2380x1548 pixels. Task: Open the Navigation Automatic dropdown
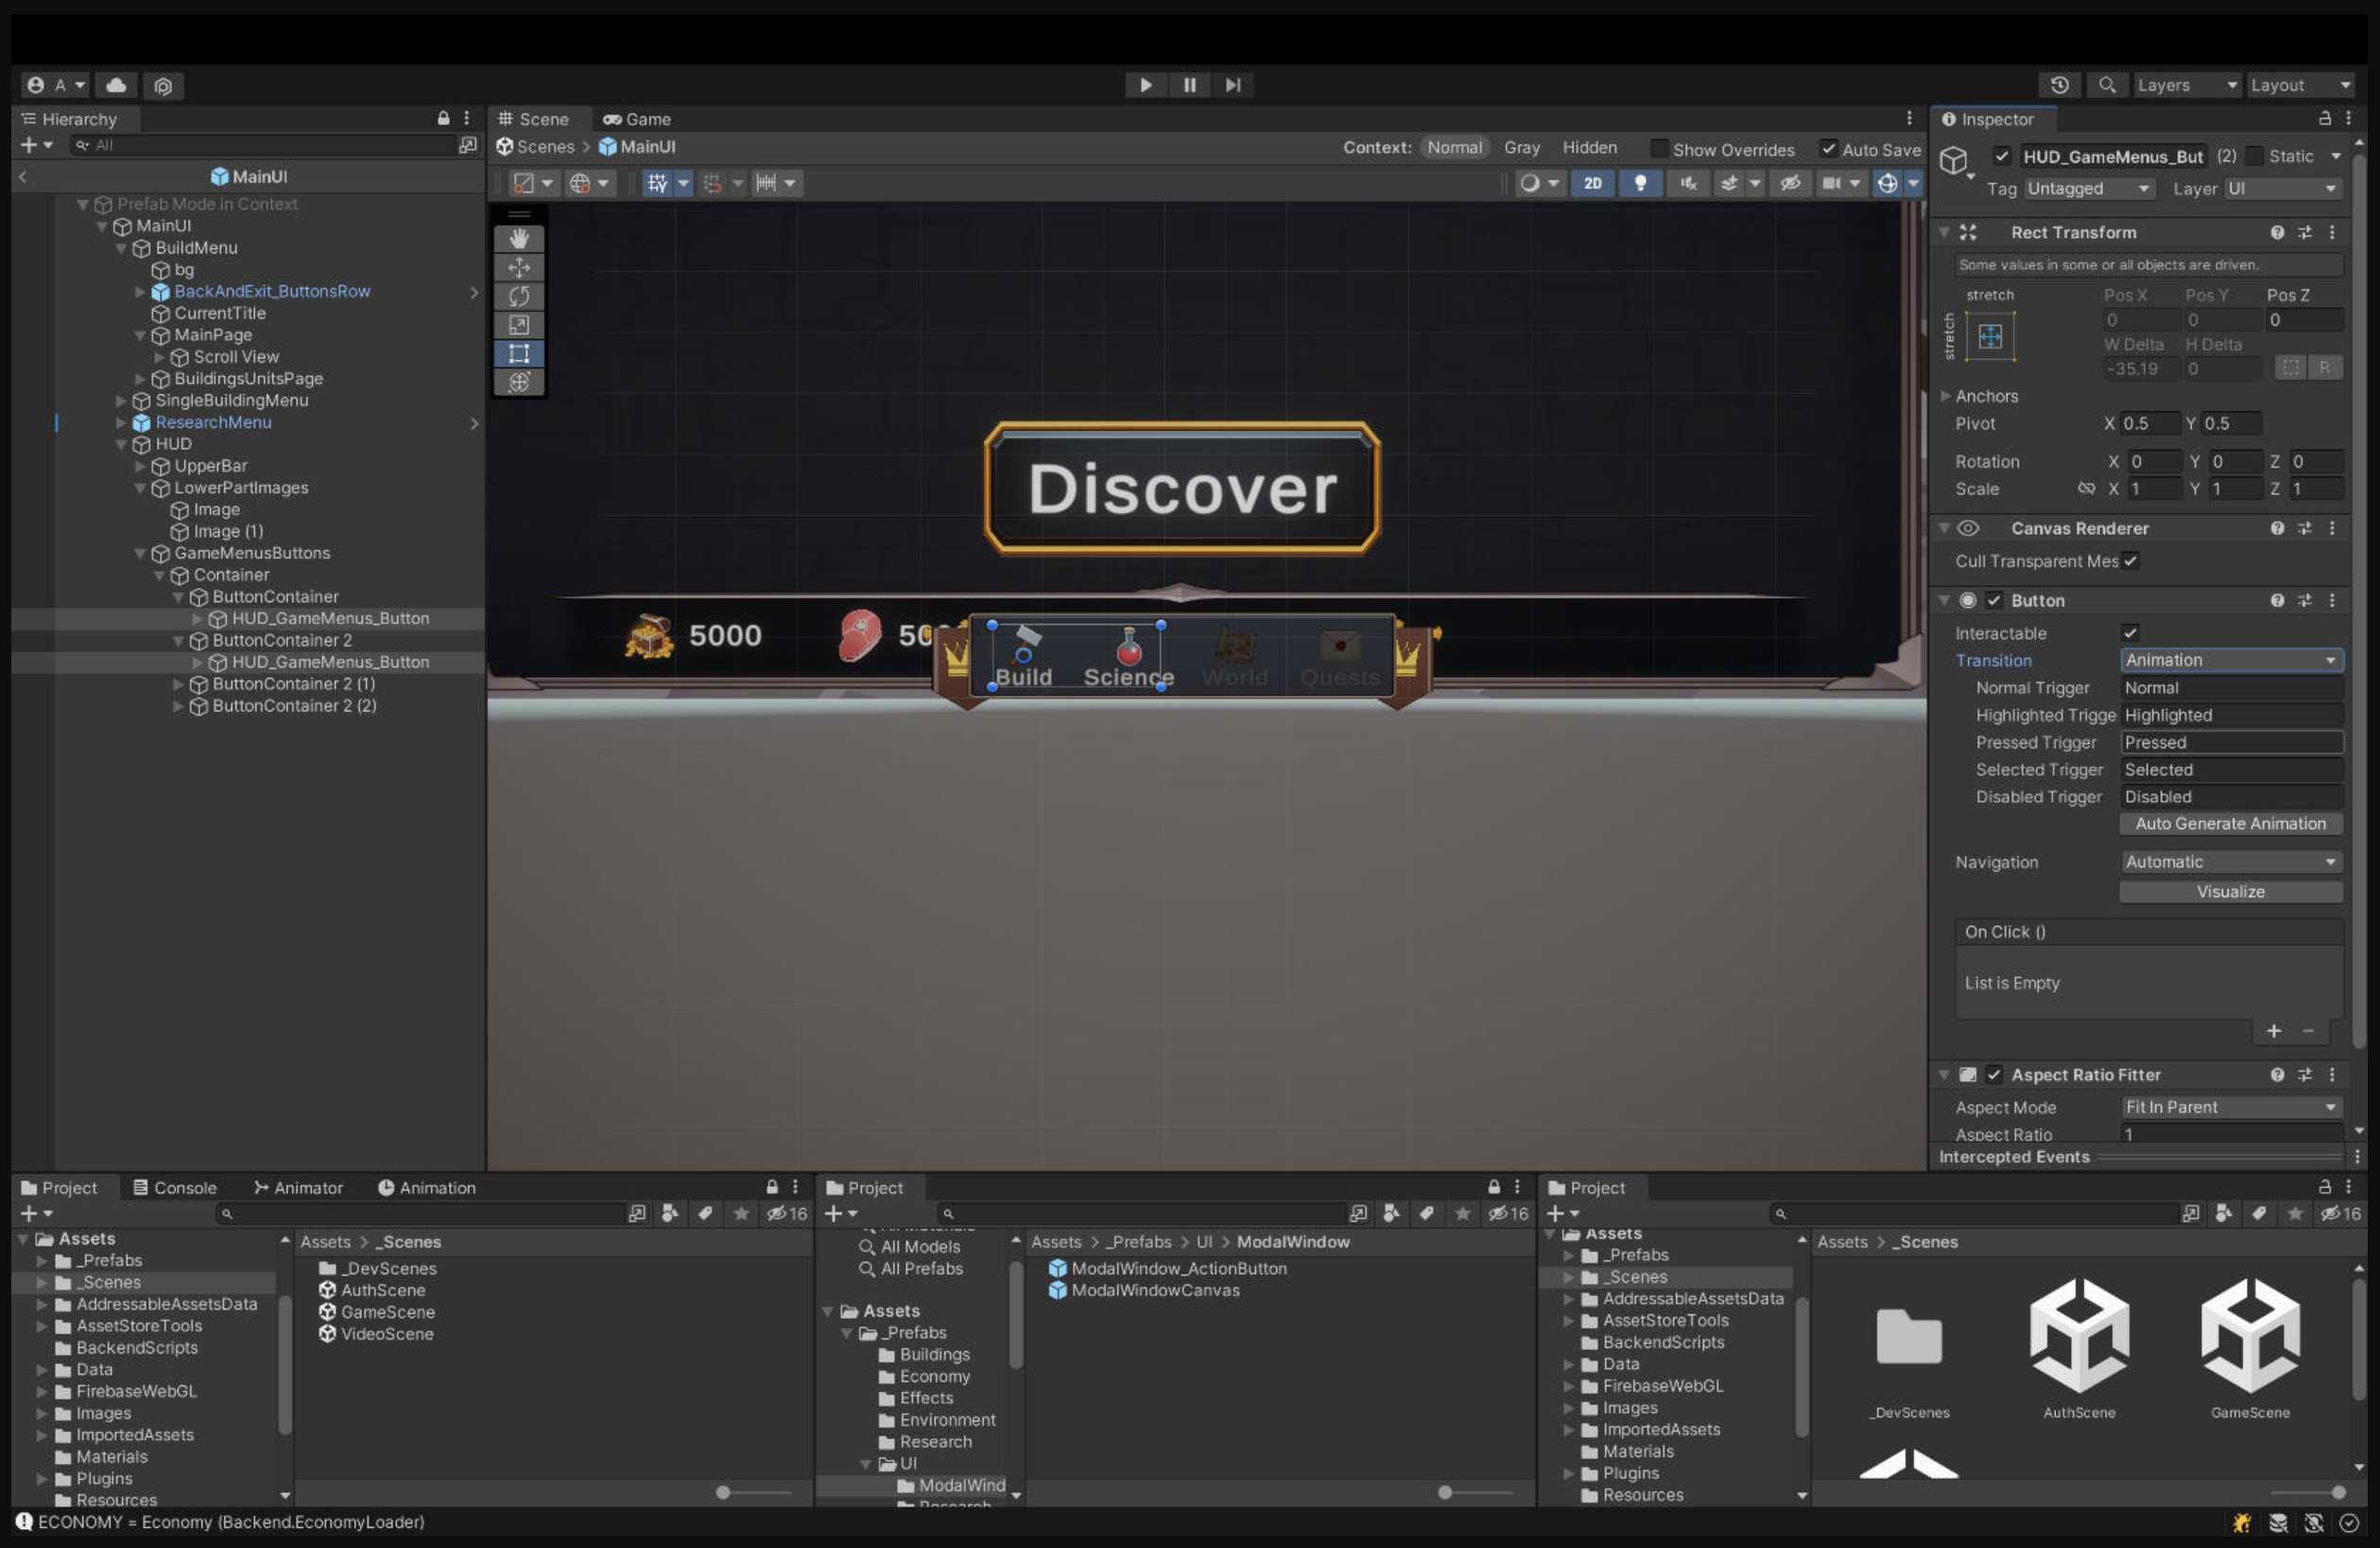(x=2231, y=862)
